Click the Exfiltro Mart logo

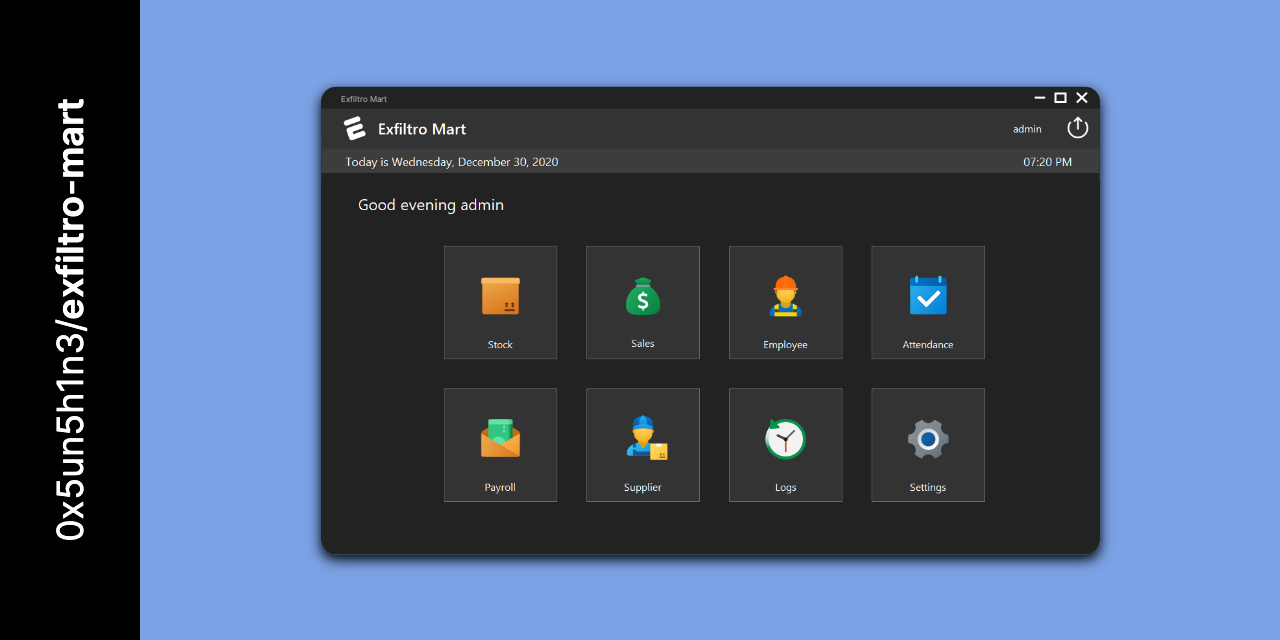coord(355,128)
